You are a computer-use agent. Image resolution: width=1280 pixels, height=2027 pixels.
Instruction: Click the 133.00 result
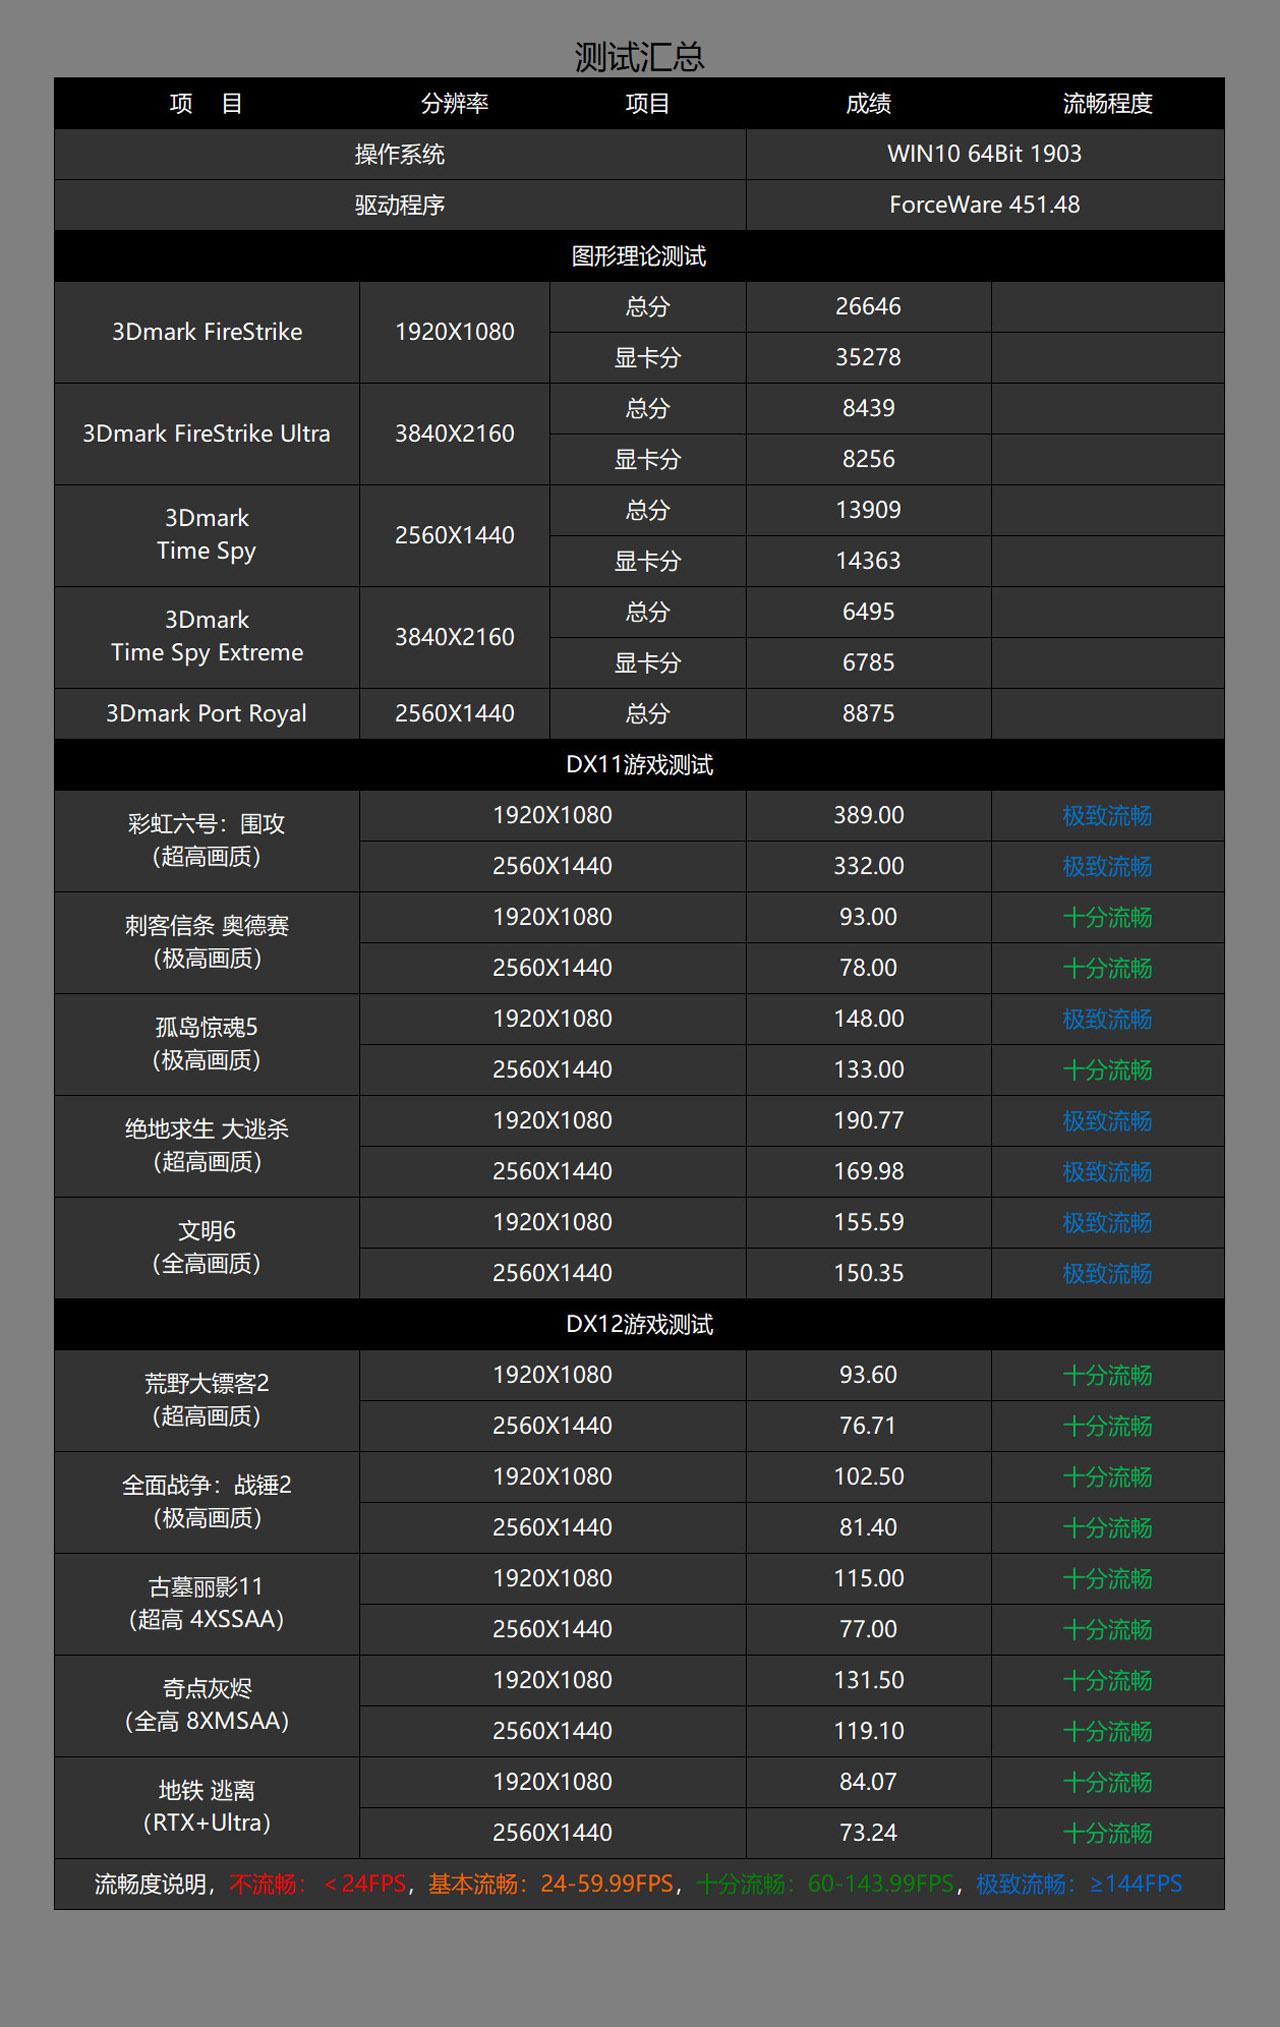[868, 1070]
